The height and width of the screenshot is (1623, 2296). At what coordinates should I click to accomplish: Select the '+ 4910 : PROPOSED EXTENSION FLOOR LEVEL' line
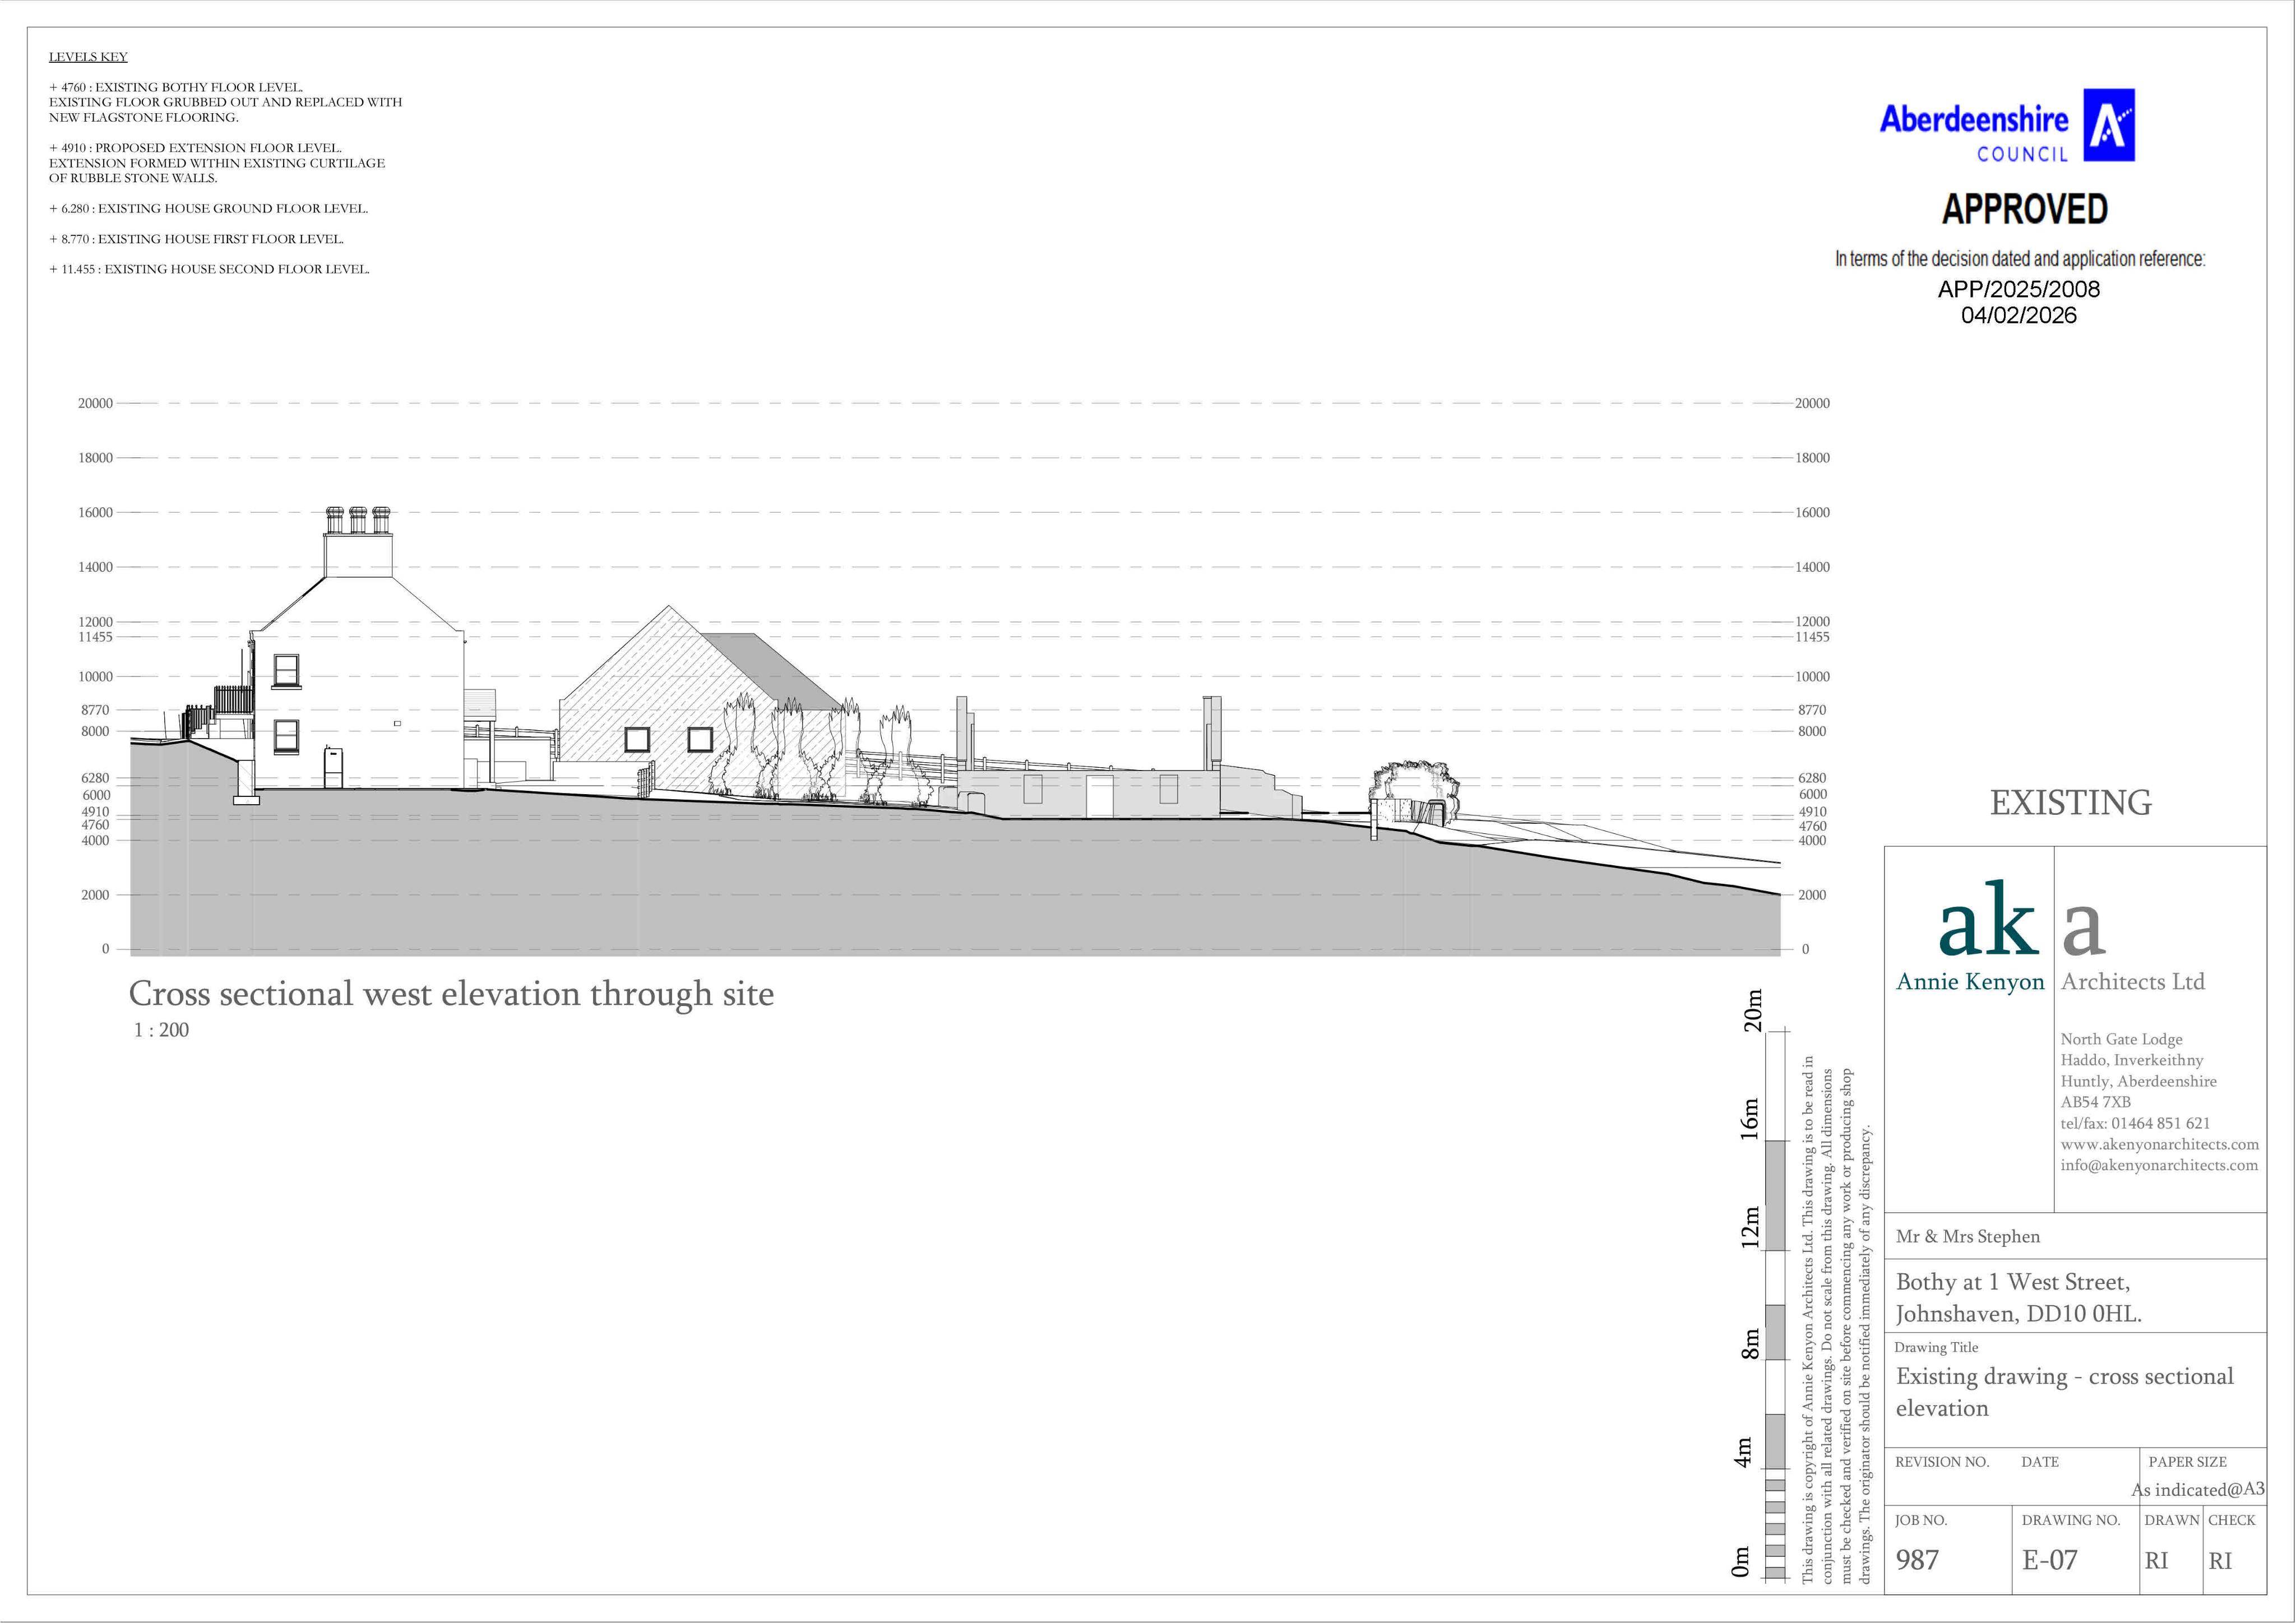(195, 148)
